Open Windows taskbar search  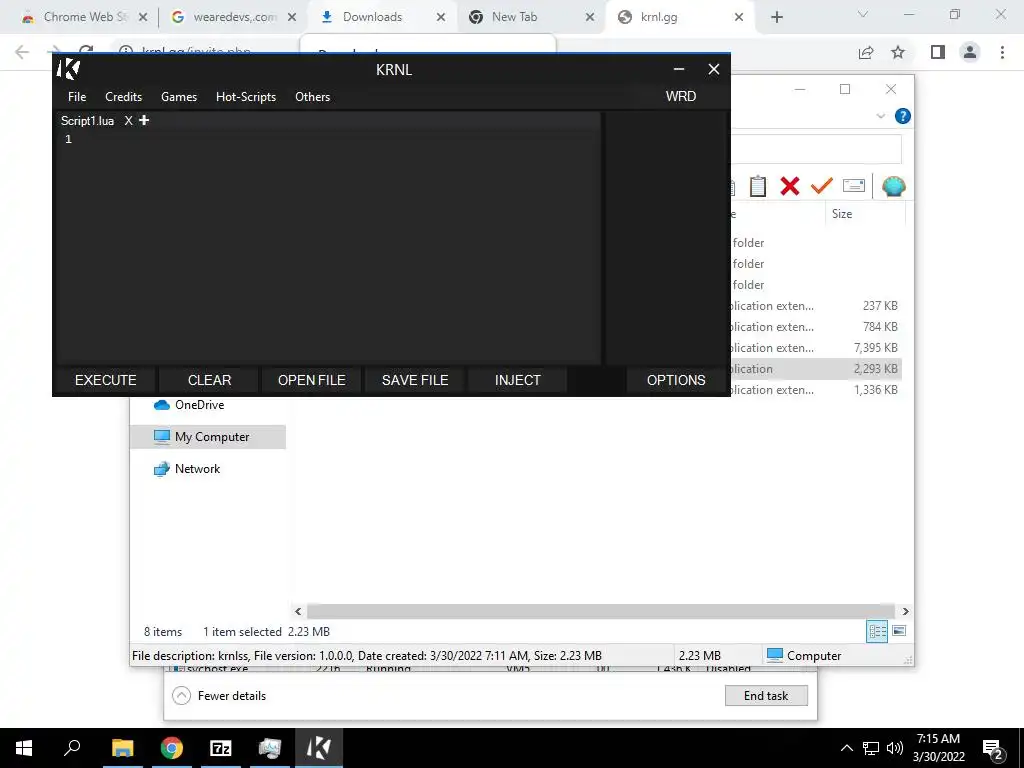(x=72, y=748)
